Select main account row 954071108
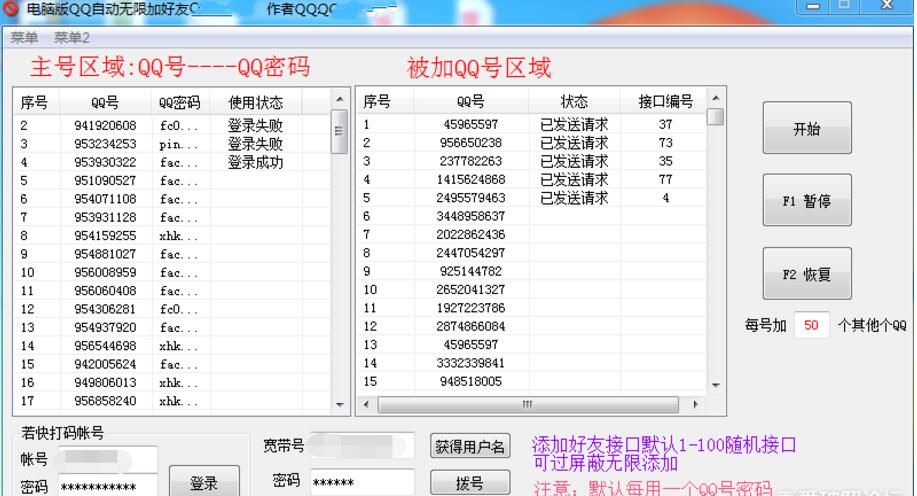 173,199
